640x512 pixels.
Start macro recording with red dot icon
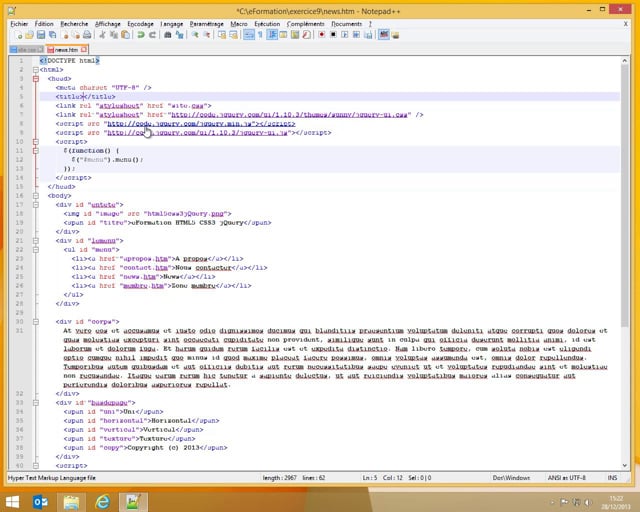click(322, 35)
